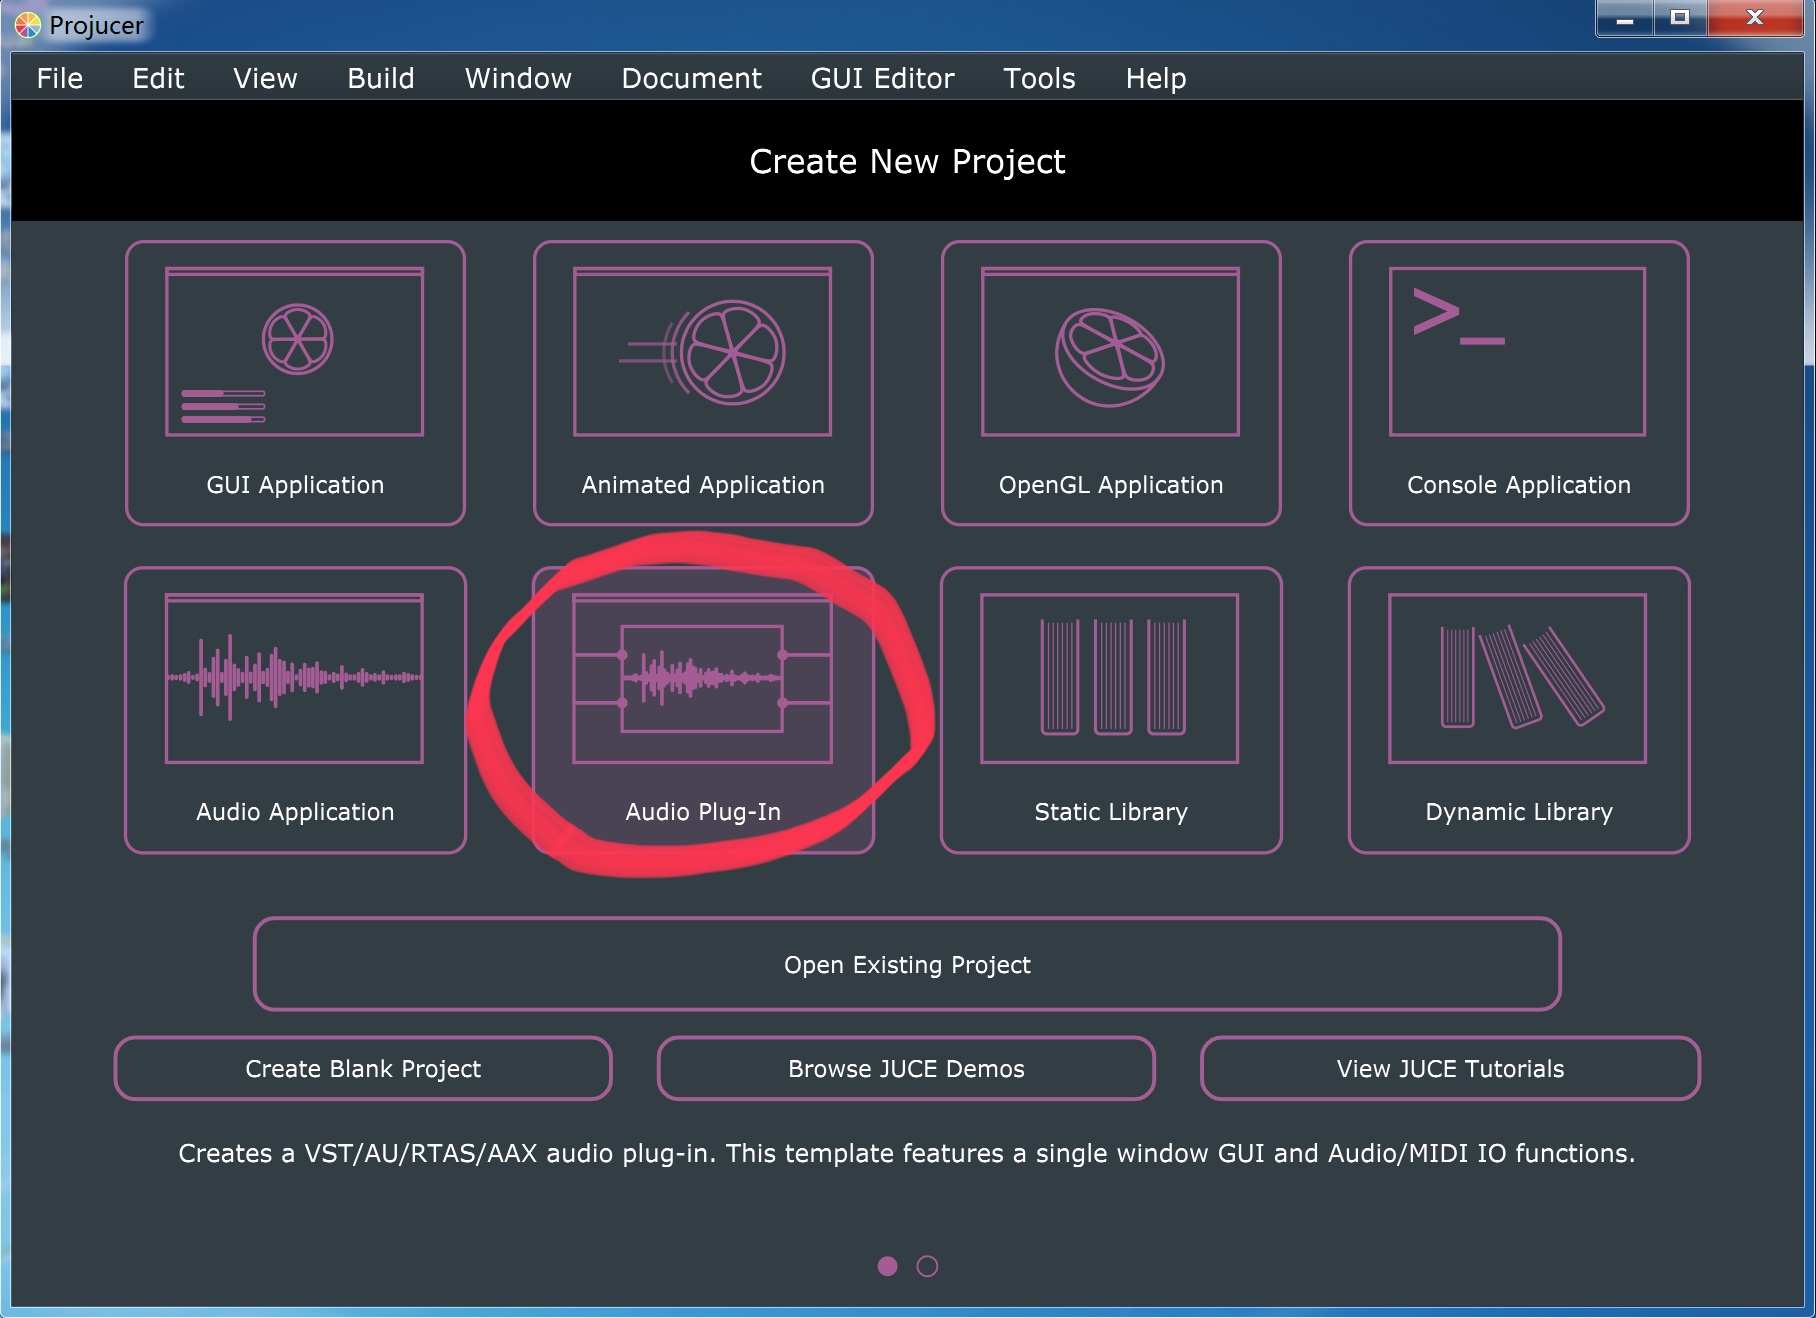Pick the OpenGL Application template icon
The image size is (1816, 1318).
[1110, 352]
